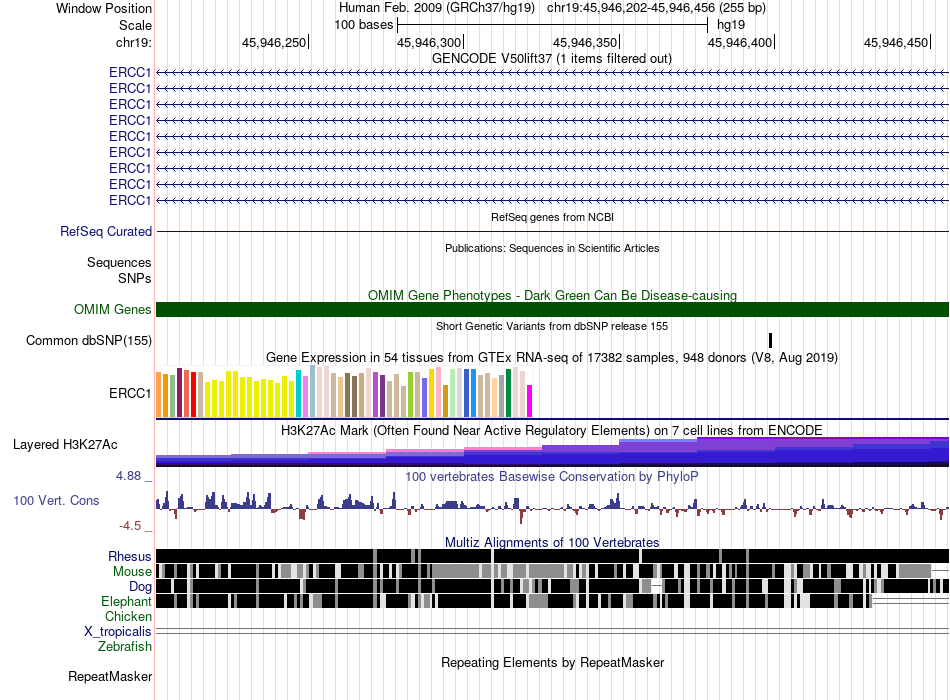Click the Rhesus alignment row
This screenshot has height=700, width=950.
pyautogui.click(x=552, y=556)
